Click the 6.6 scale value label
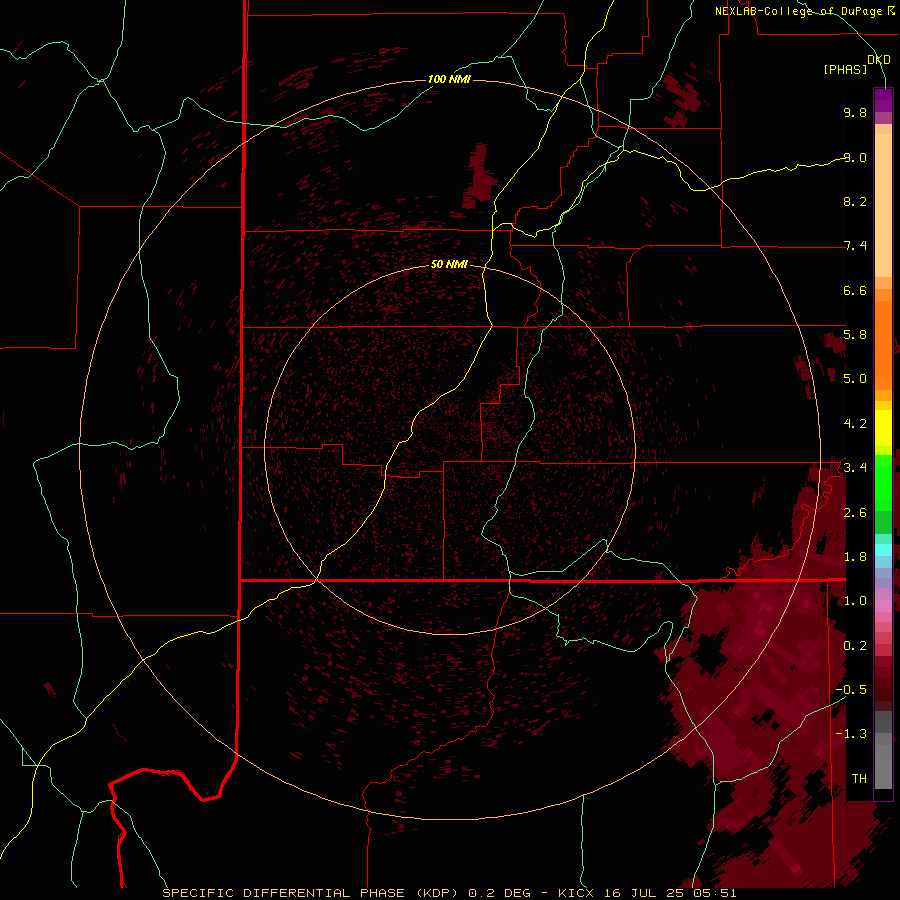 [855, 291]
